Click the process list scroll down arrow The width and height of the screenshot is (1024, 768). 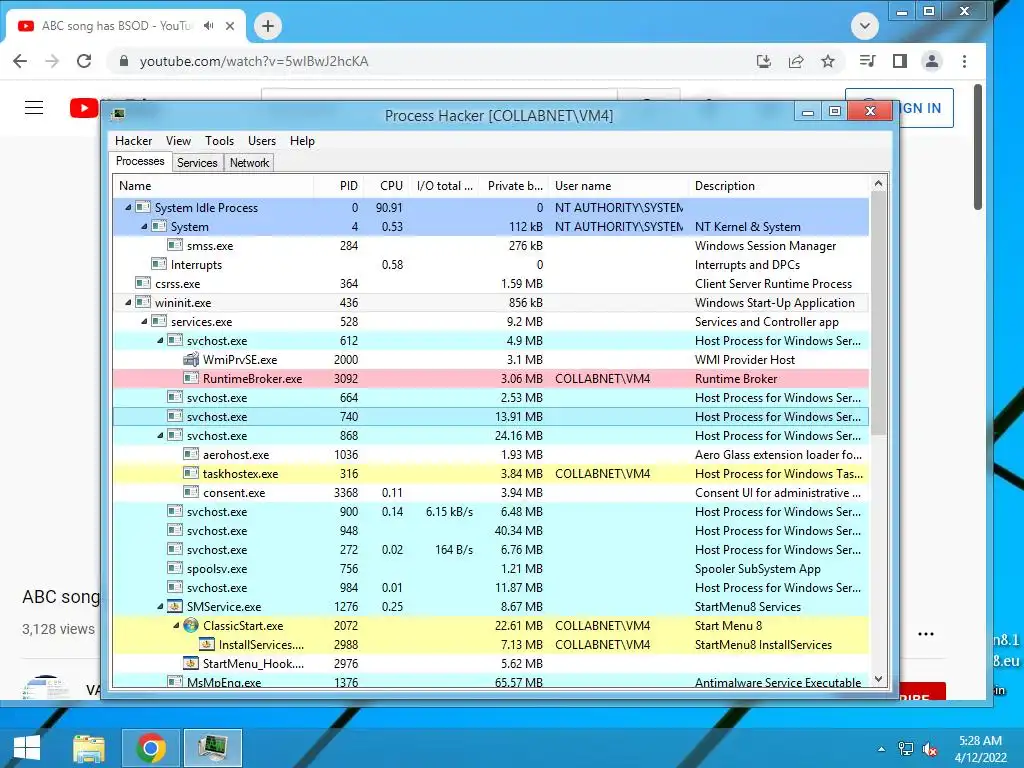pos(878,679)
